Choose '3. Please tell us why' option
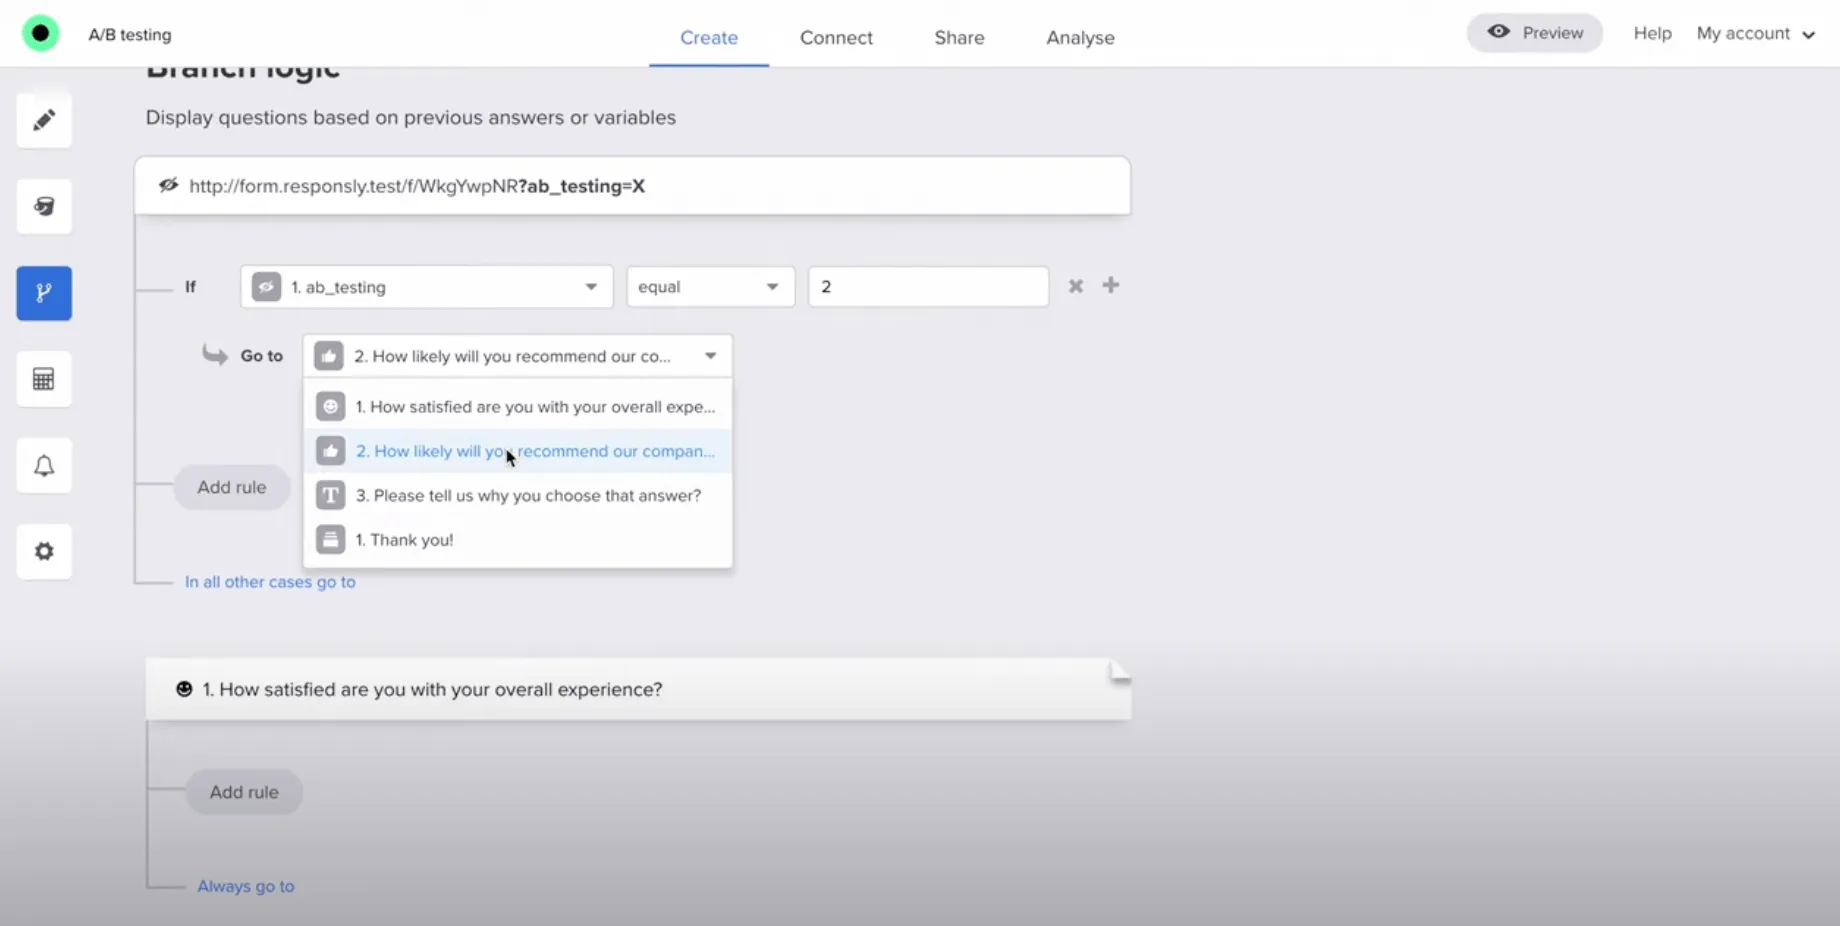This screenshot has width=1840, height=926. pos(528,496)
